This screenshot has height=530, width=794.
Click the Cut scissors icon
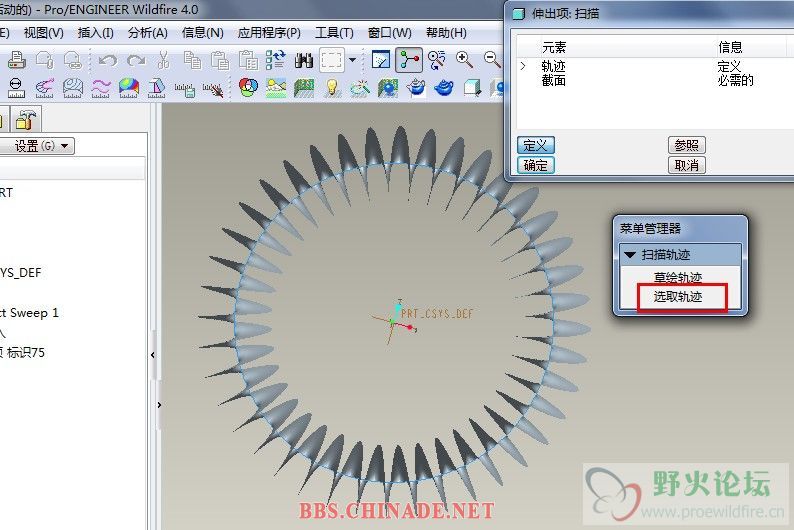click(164, 60)
